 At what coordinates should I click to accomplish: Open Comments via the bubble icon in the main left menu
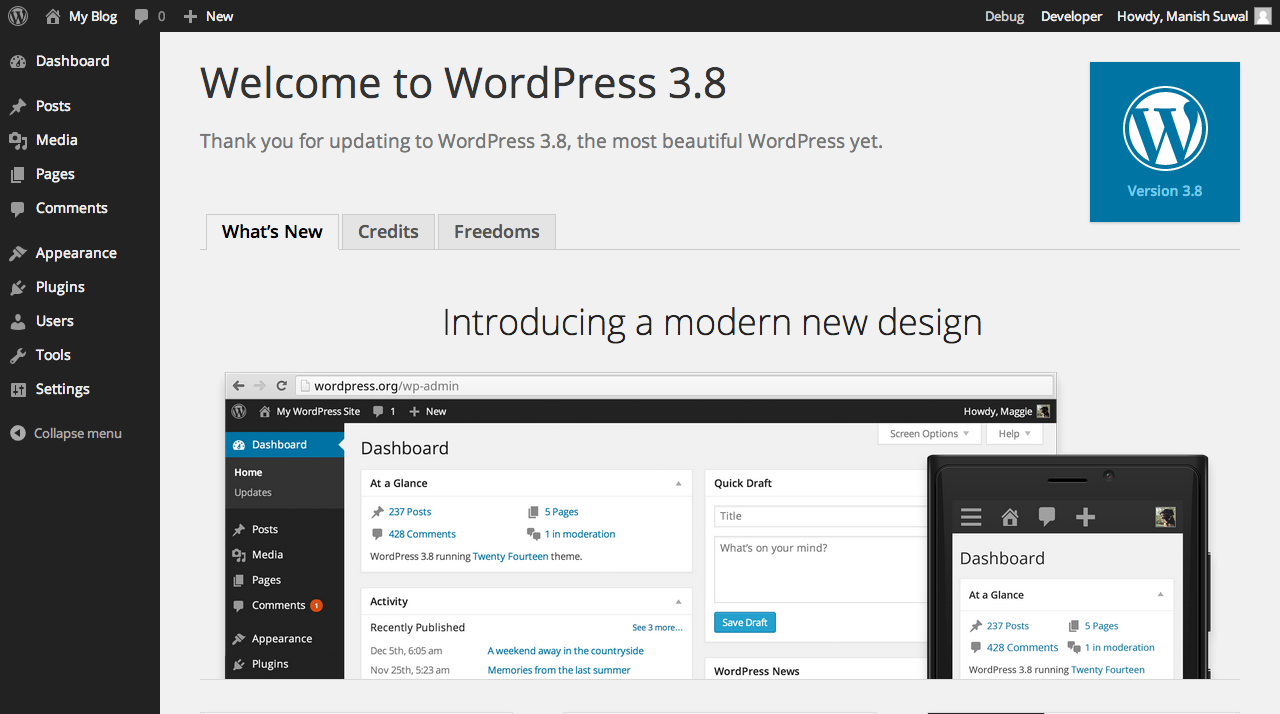pyautogui.click(x=17, y=208)
